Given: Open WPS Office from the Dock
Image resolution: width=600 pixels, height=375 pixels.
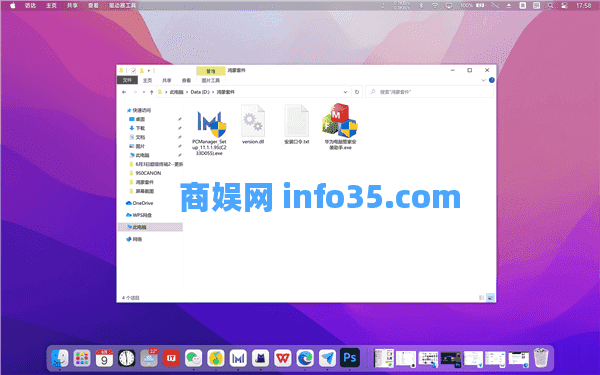Looking at the screenshot, I should [283, 359].
